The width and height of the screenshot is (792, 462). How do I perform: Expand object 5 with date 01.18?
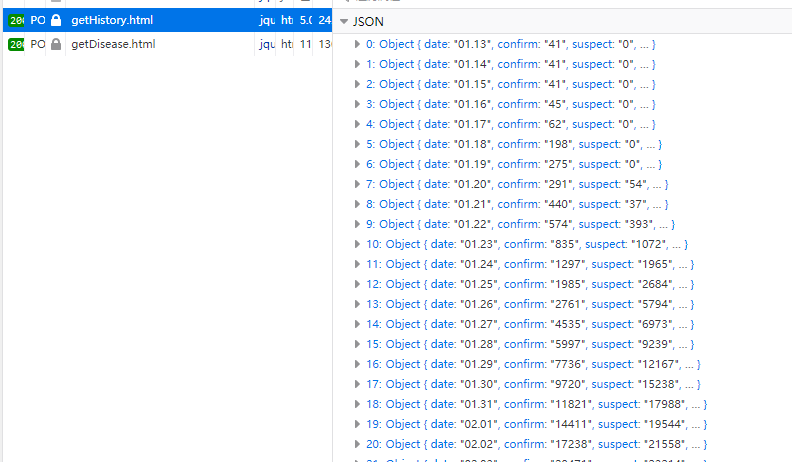tap(357, 144)
